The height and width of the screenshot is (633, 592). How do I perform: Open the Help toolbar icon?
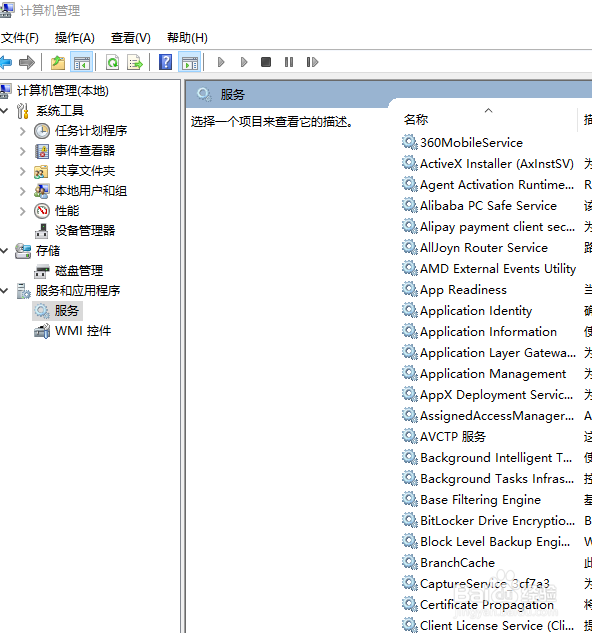point(166,62)
